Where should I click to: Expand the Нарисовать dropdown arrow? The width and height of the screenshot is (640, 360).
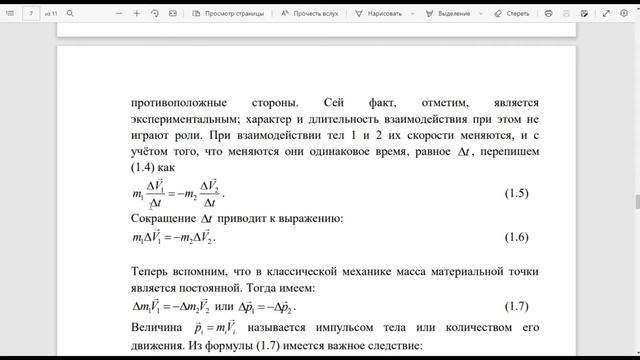(413, 13)
